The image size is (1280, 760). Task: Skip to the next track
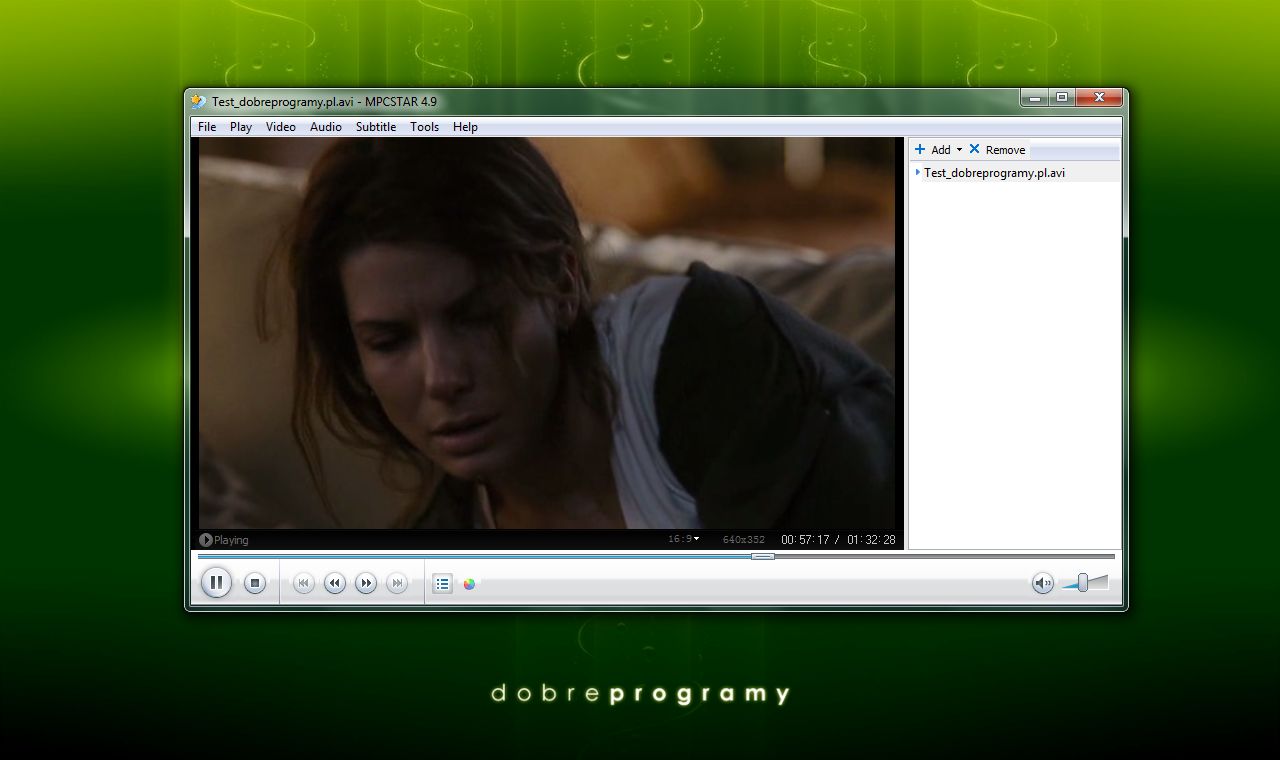pos(397,583)
